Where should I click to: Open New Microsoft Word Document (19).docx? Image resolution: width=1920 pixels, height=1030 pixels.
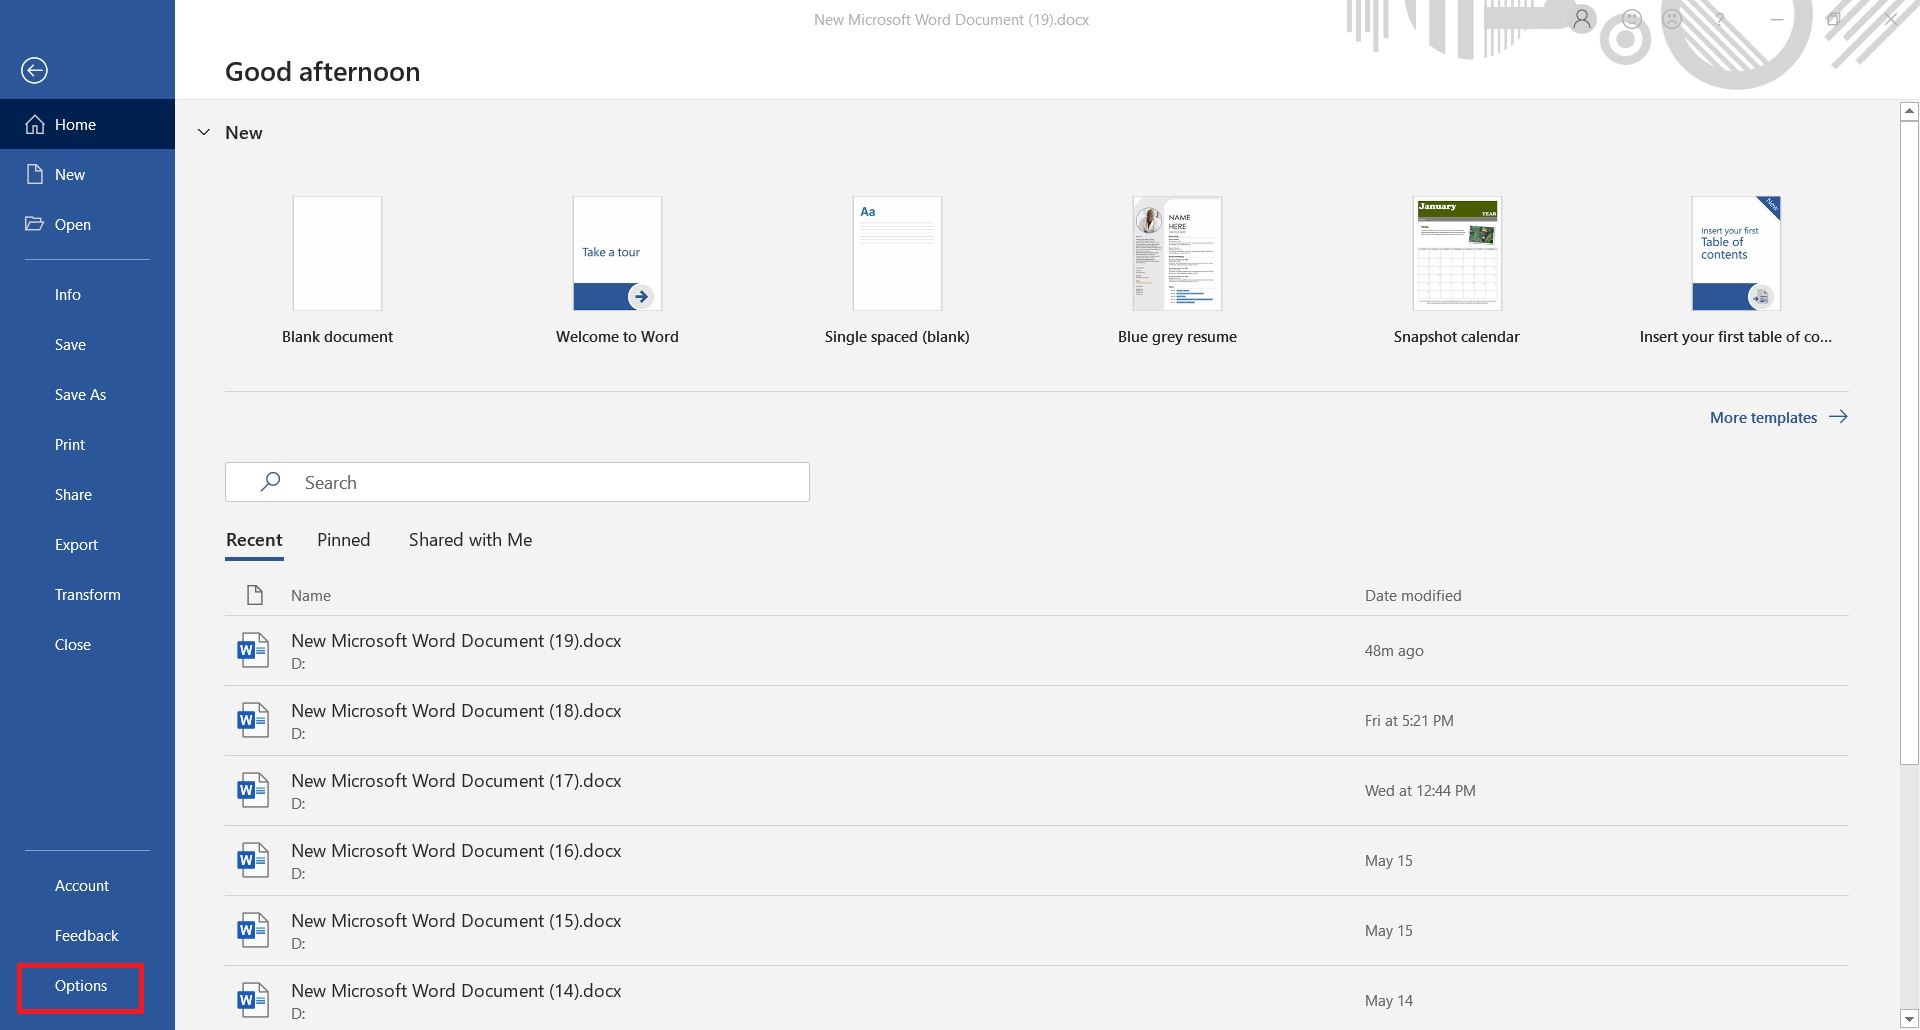[1037, 650]
